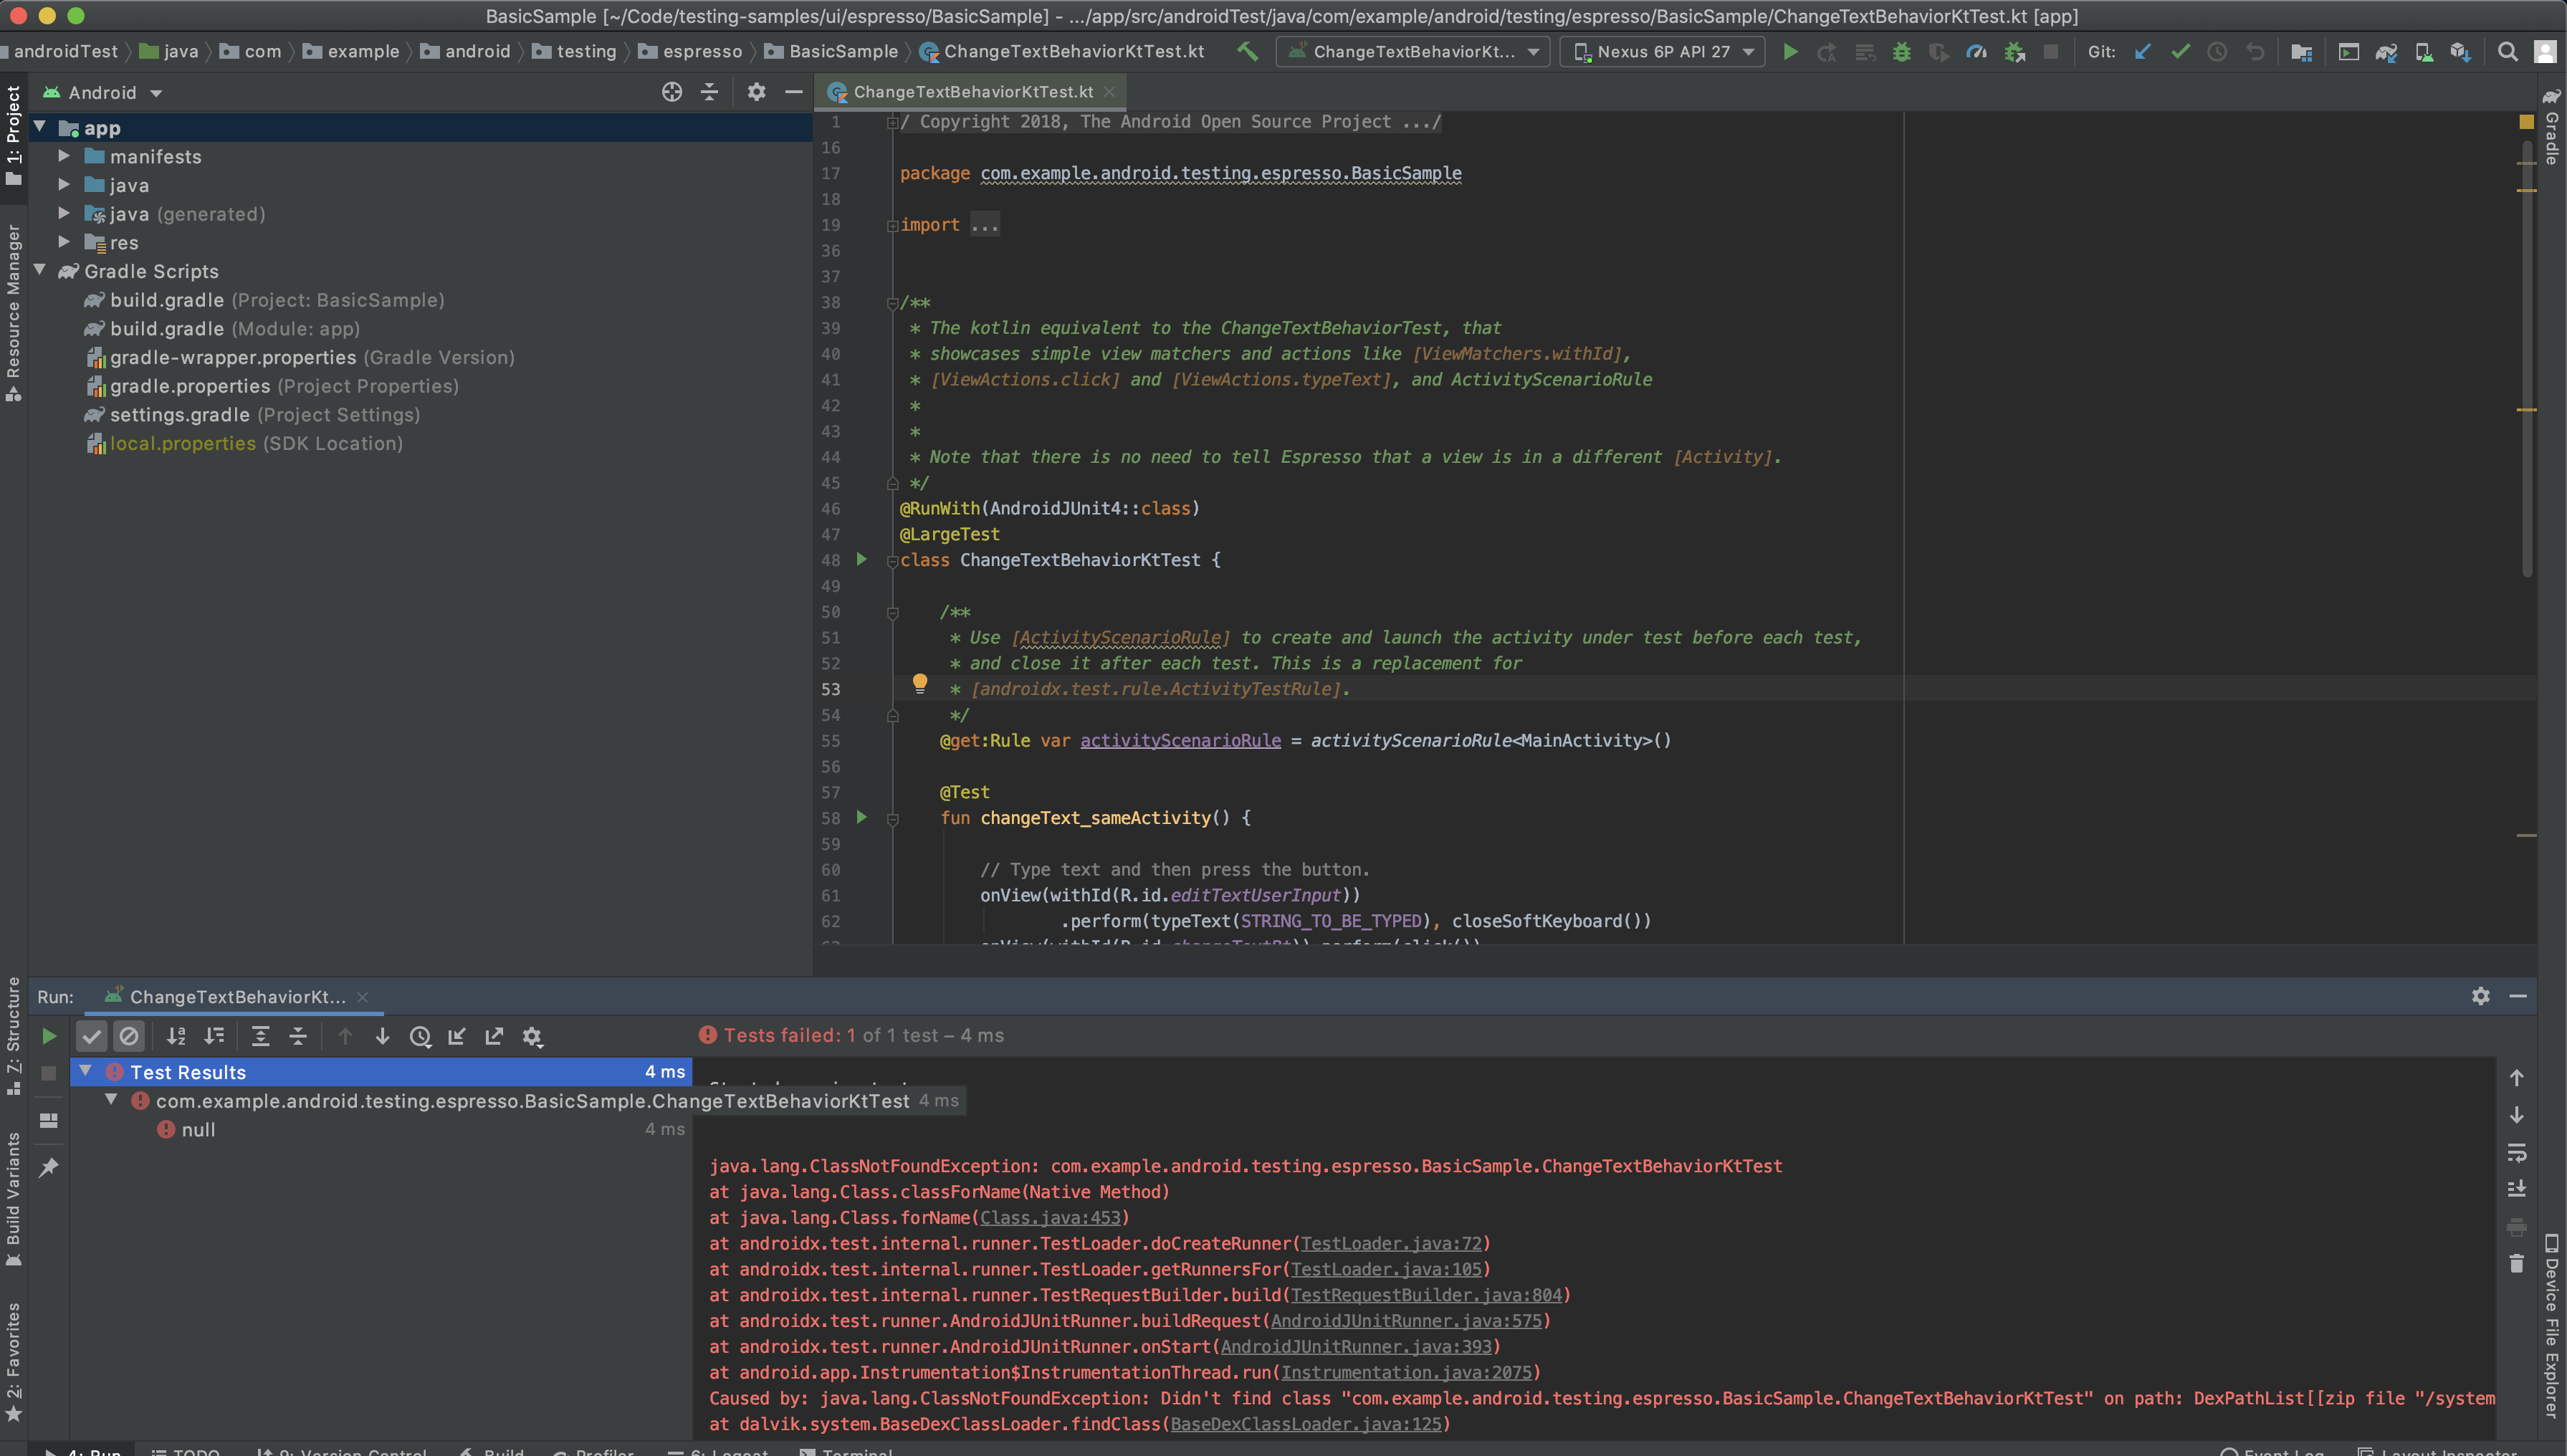
Task: Go to next failed test arrow
Action: [x=382, y=1036]
